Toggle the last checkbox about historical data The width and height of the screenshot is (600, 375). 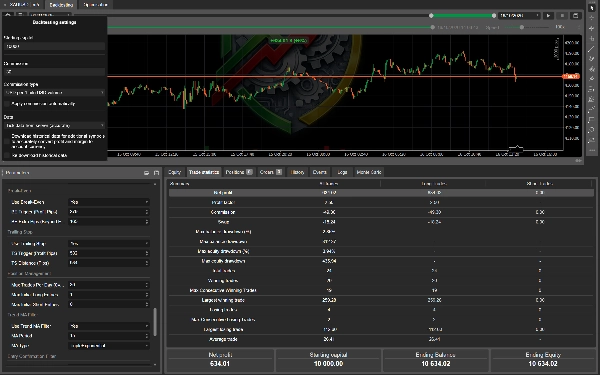(7, 155)
